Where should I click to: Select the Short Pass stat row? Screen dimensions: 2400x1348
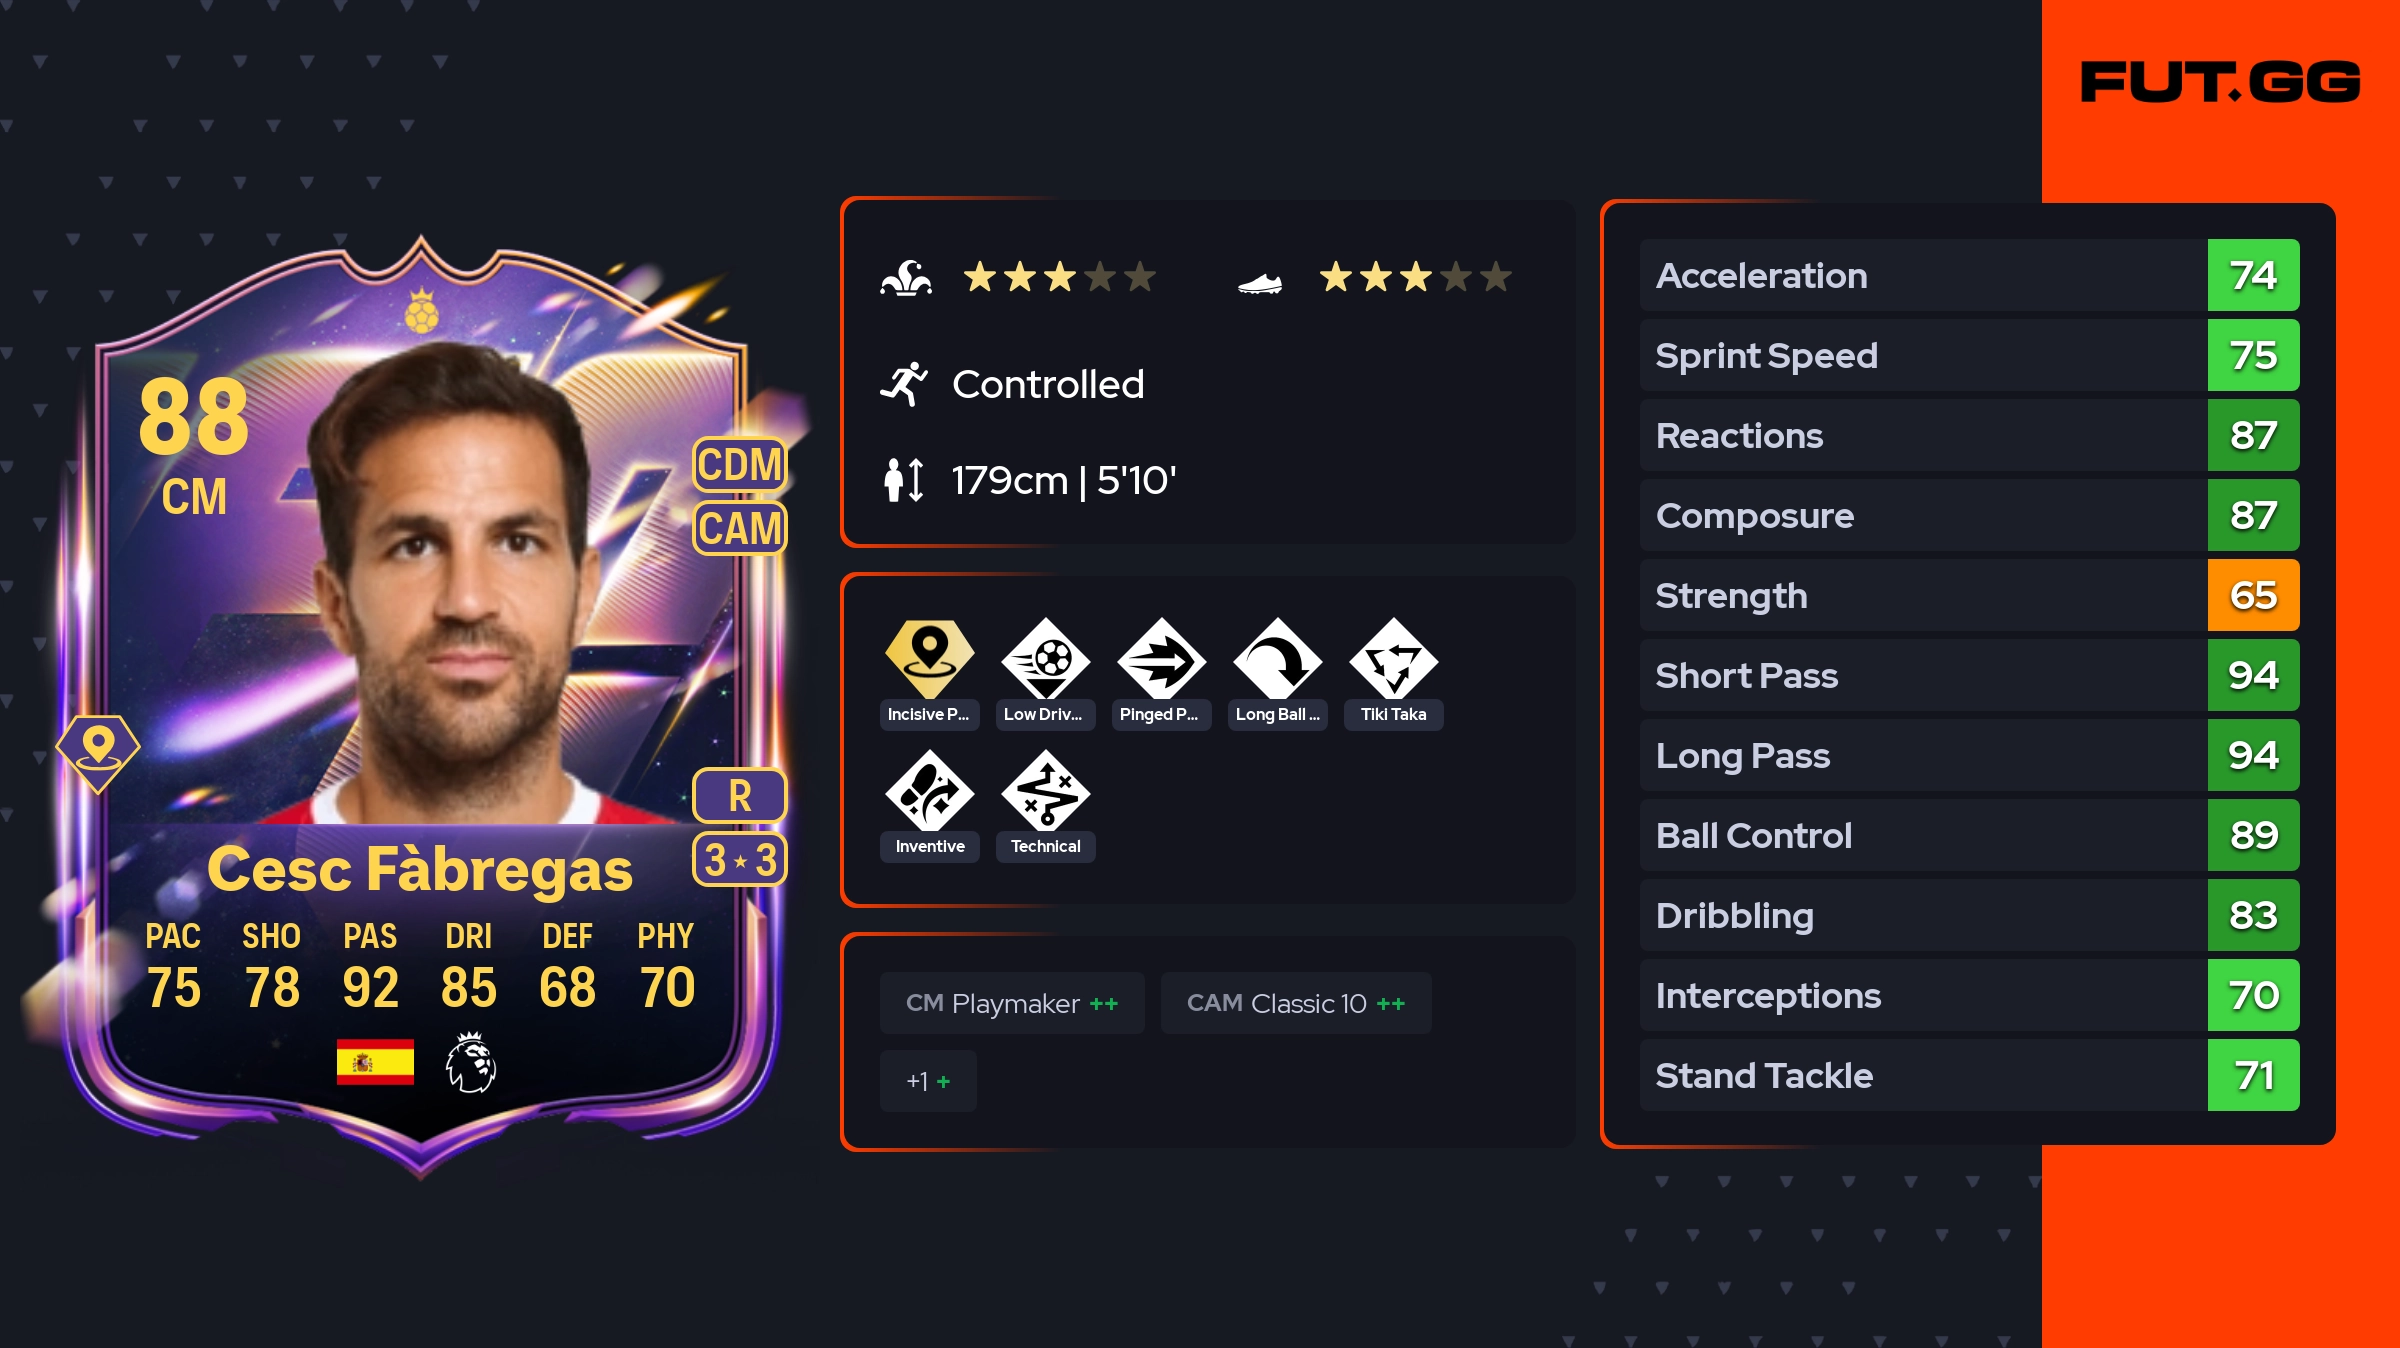1969,675
